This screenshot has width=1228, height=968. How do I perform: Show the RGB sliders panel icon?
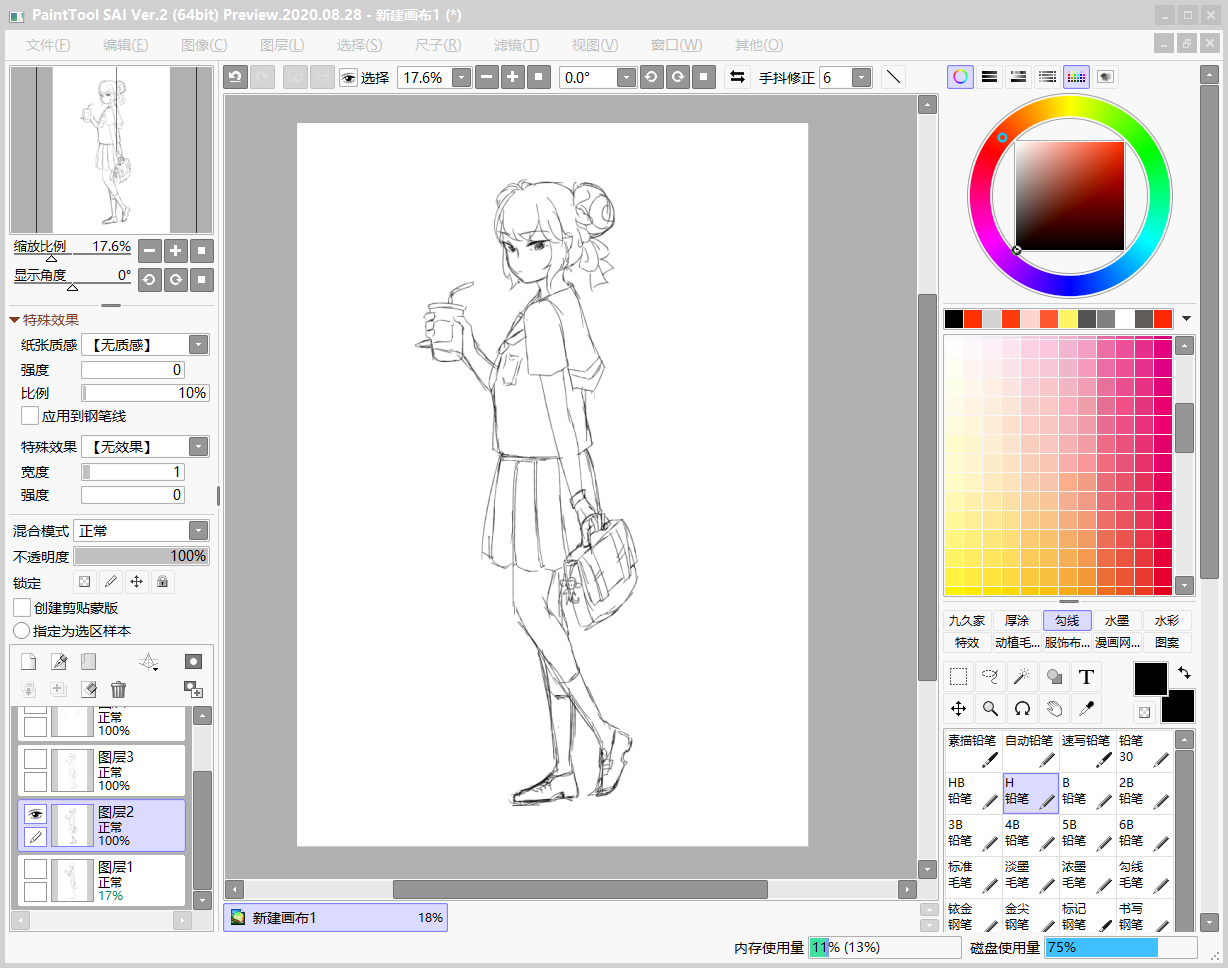989,76
